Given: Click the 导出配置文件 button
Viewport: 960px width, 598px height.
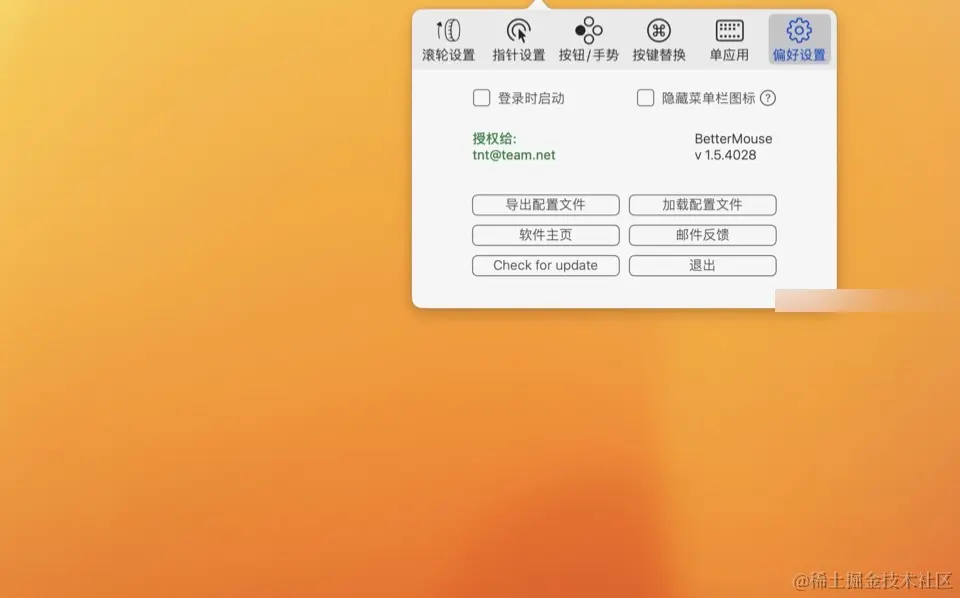Looking at the screenshot, I should coord(546,204).
